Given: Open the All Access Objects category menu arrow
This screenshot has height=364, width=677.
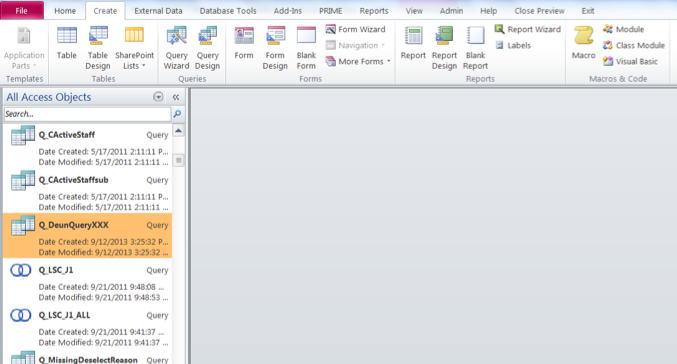Looking at the screenshot, I should [158, 97].
